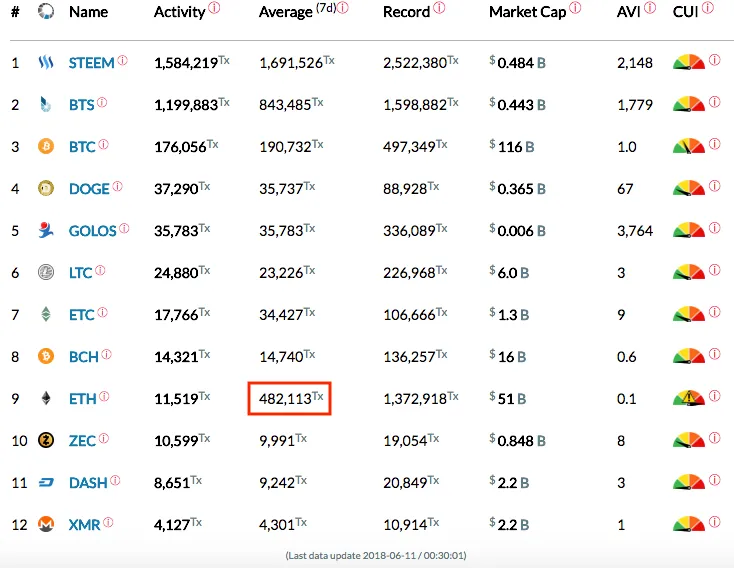Sort by the Name column header

click(x=88, y=12)
